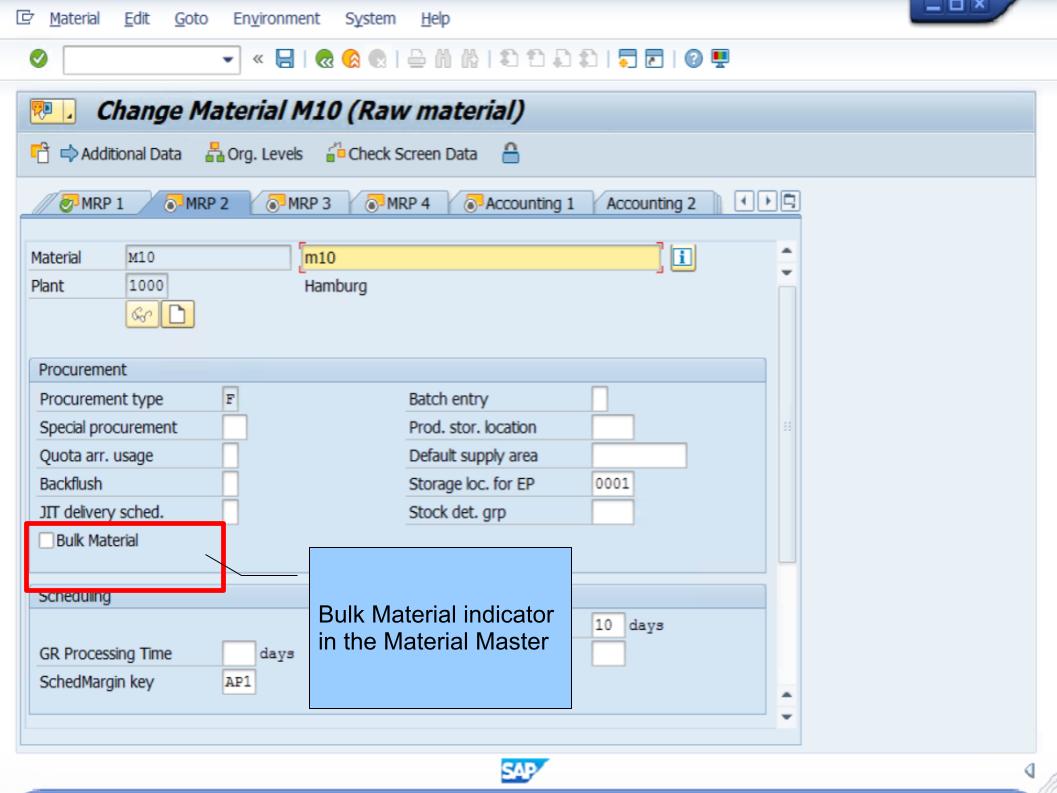Switch to MRP 2 tab
Screen dimensions: 1057x793
pos(197,203)
